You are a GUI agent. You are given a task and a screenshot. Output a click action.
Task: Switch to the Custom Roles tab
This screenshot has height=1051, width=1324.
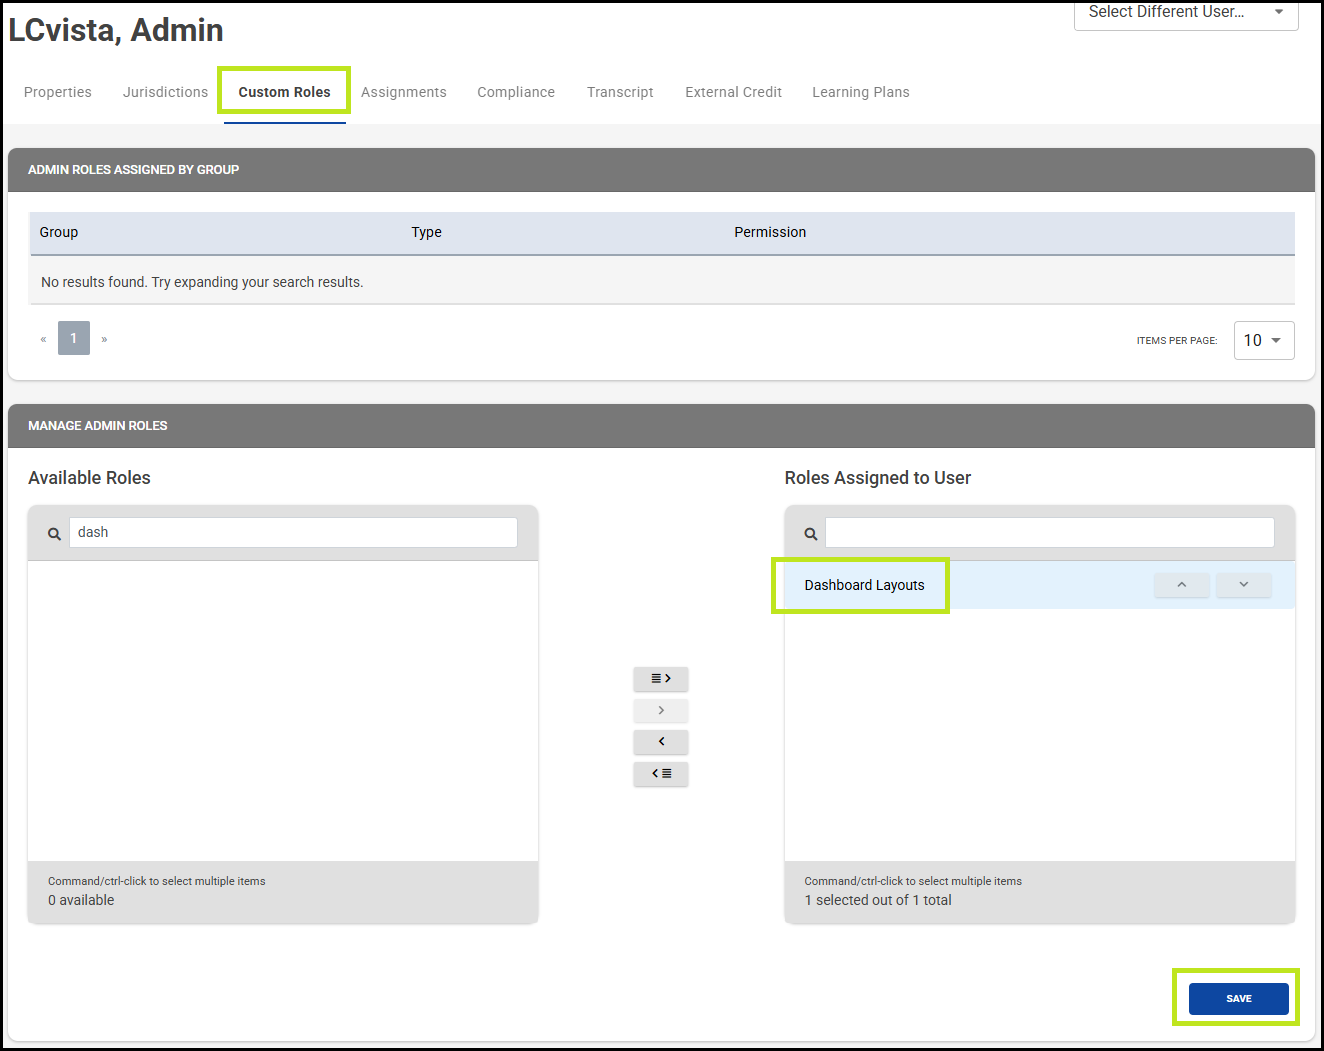click(x=284, y=92)
